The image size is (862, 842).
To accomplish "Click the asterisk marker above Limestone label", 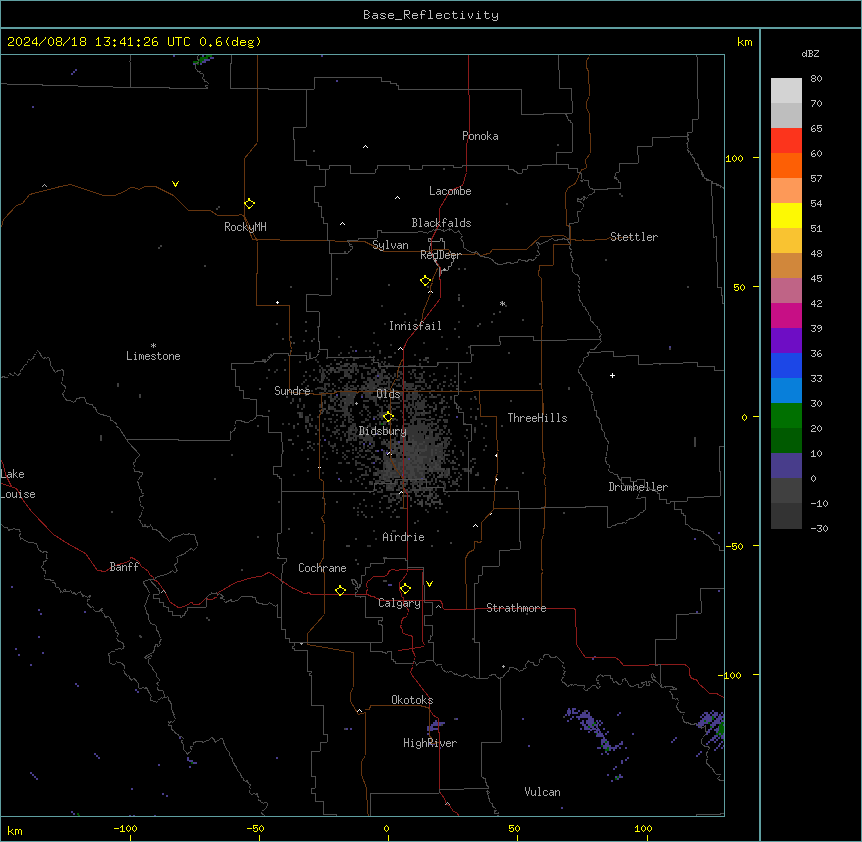I will pyautogui.click(x=153, y=345).
